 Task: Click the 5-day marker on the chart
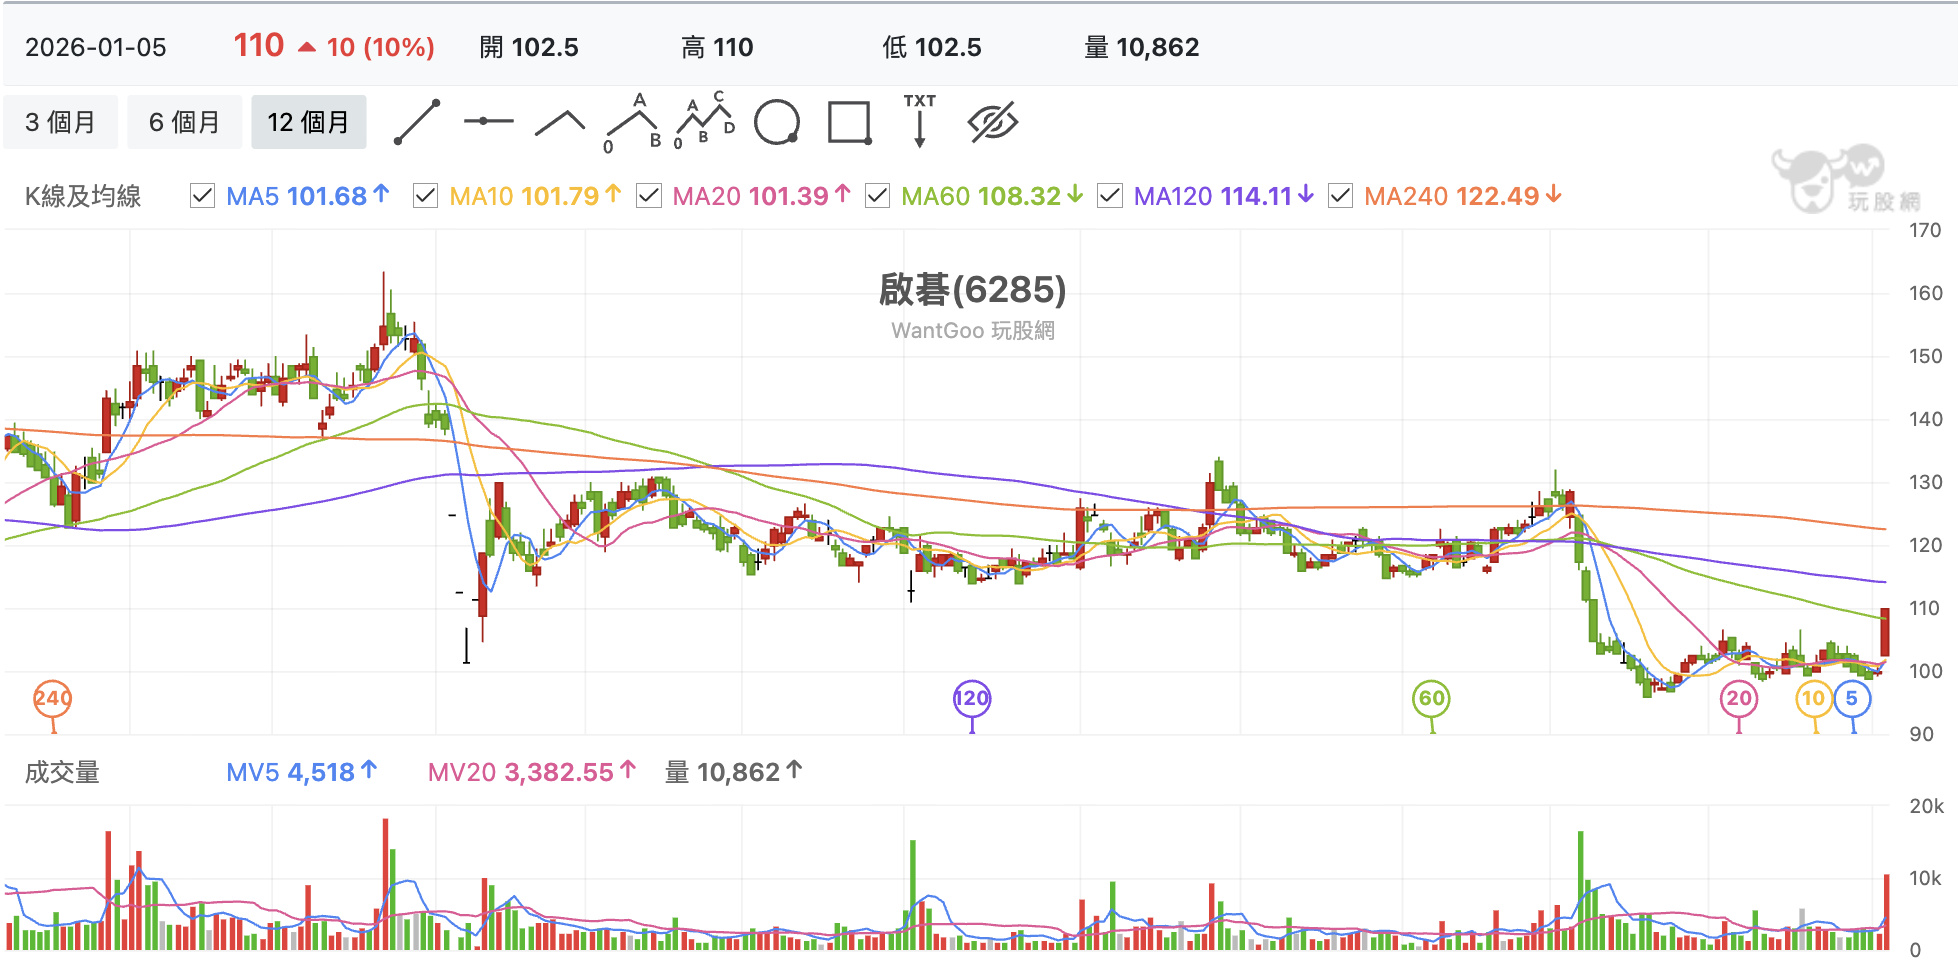[1852, 698]
